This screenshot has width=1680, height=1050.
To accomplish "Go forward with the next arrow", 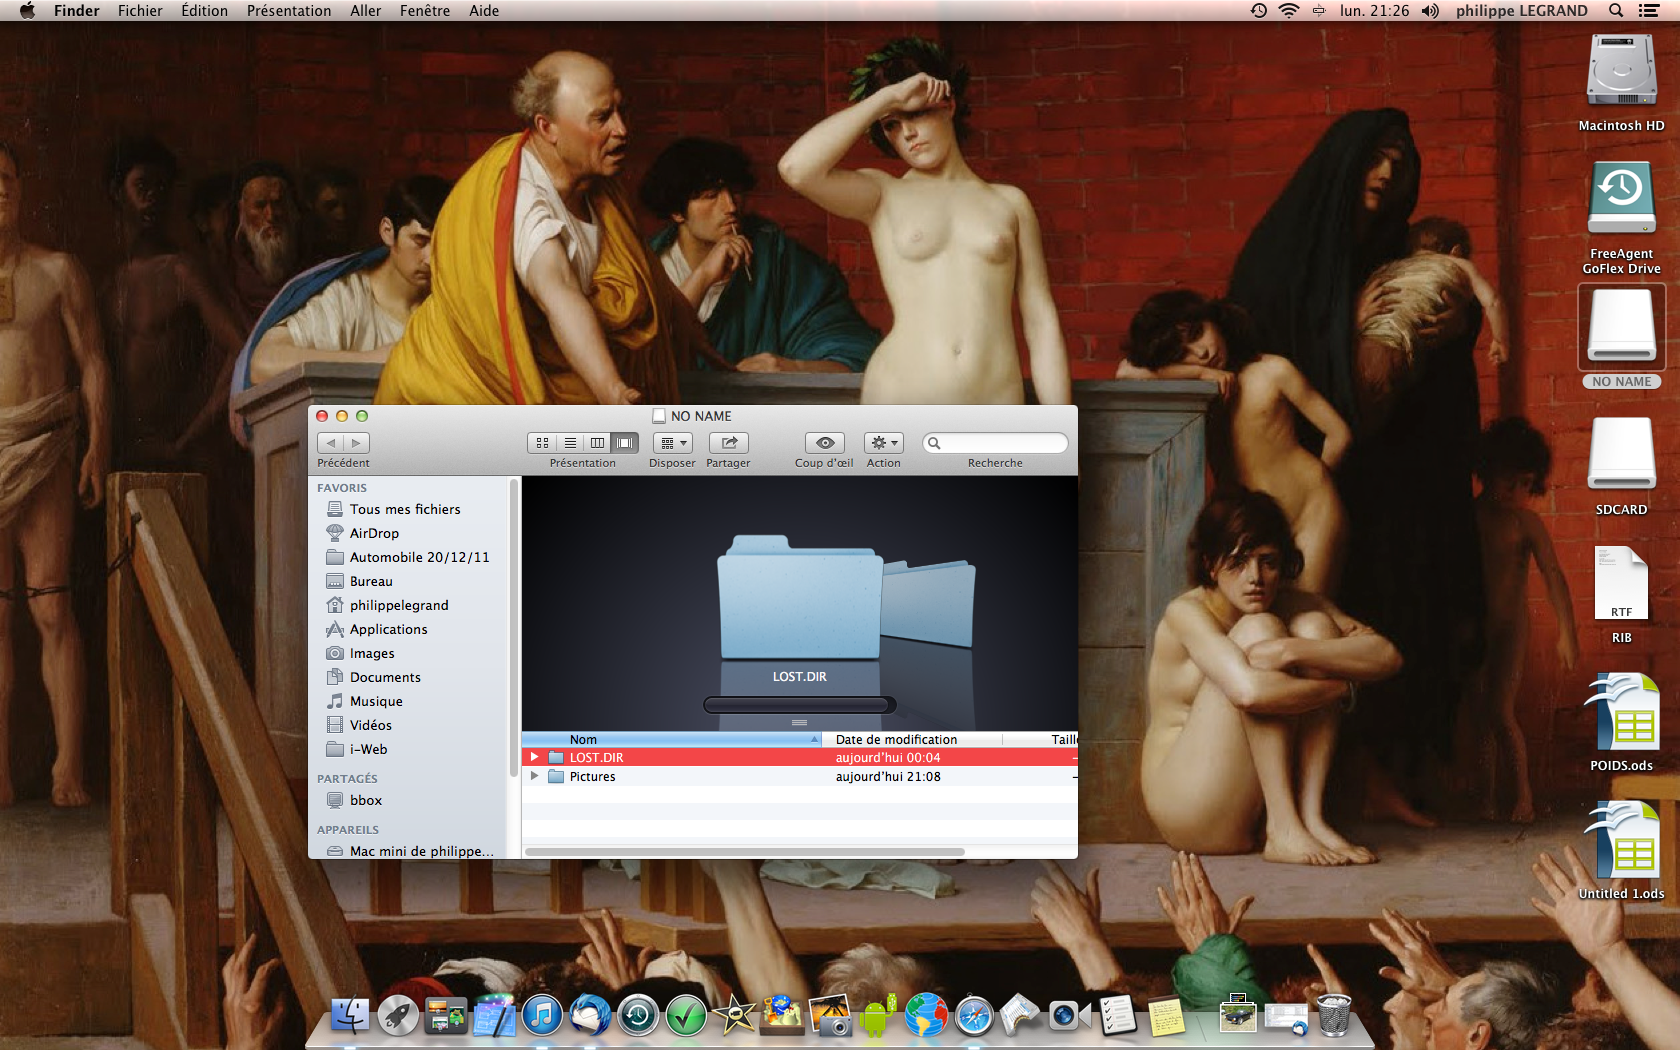I will [357, 443].
